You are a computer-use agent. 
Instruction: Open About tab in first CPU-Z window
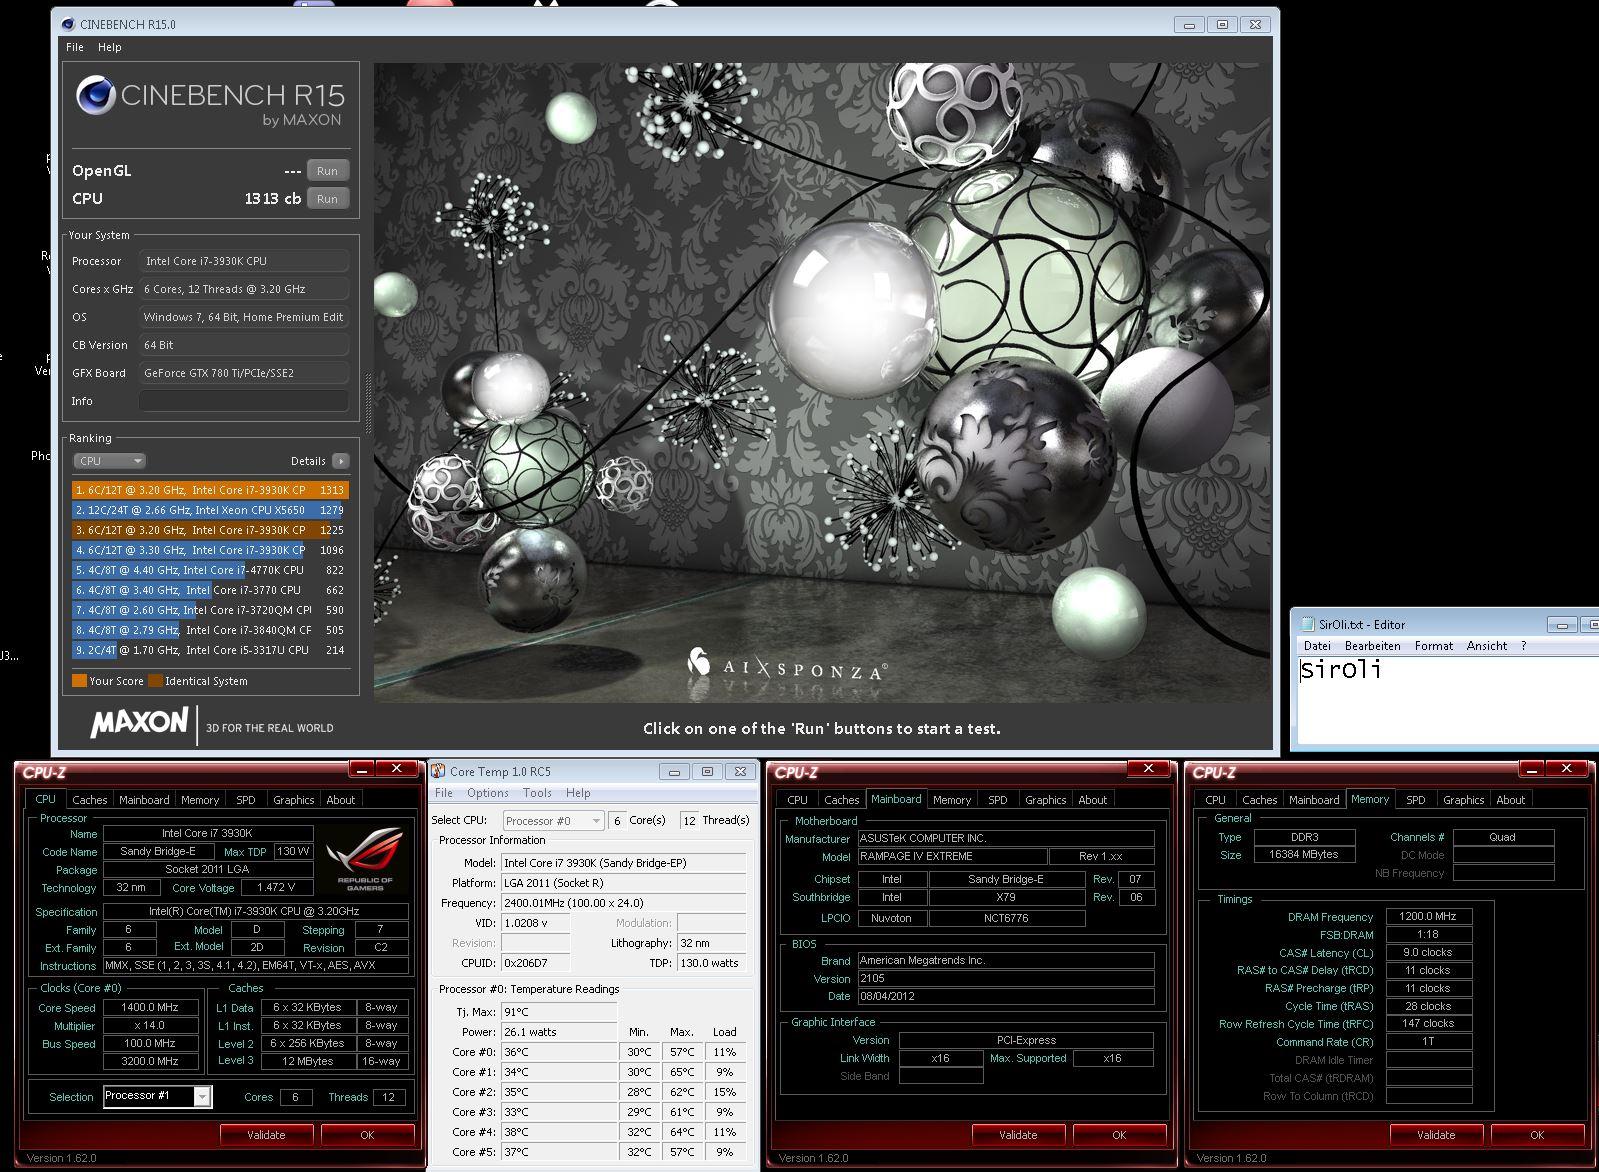pos(341,800)
